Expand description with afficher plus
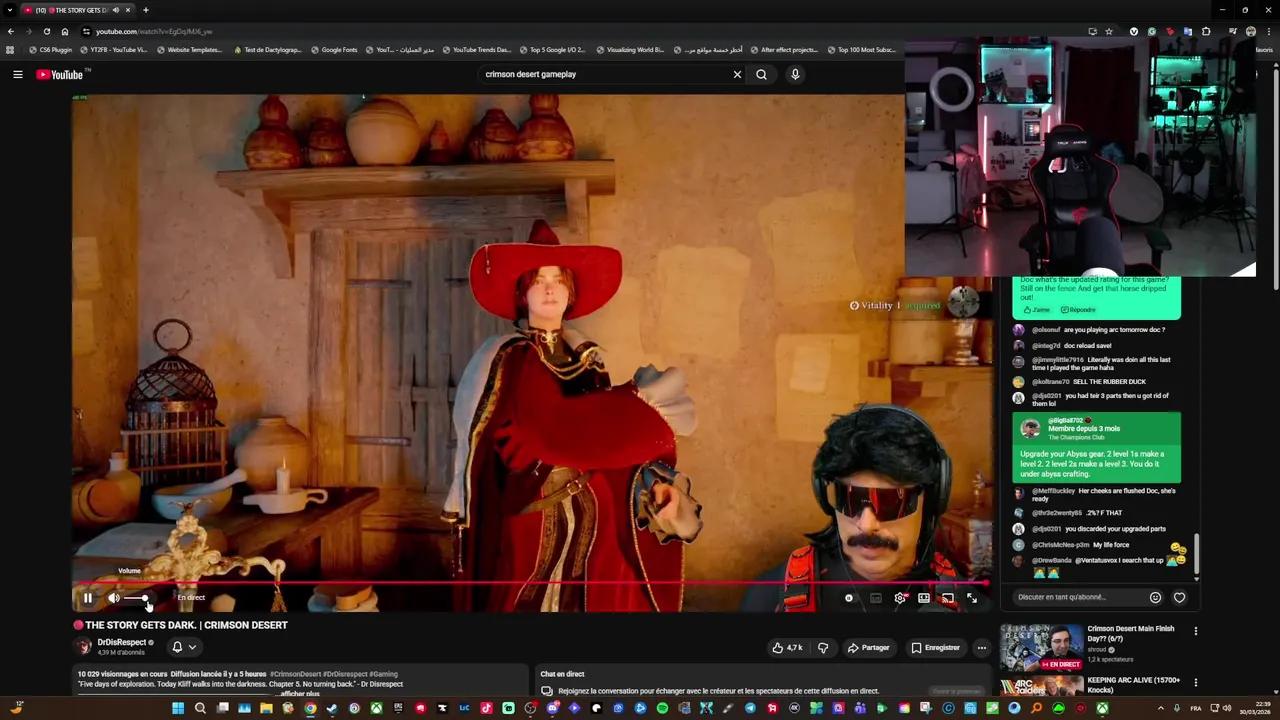 click(300, 694)
